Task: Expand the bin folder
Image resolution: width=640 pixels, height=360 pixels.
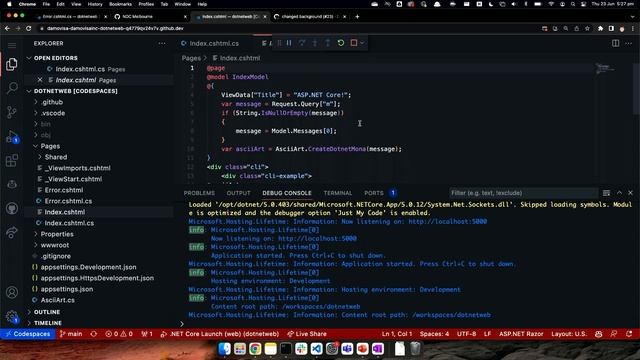Action: pos(45,124)
